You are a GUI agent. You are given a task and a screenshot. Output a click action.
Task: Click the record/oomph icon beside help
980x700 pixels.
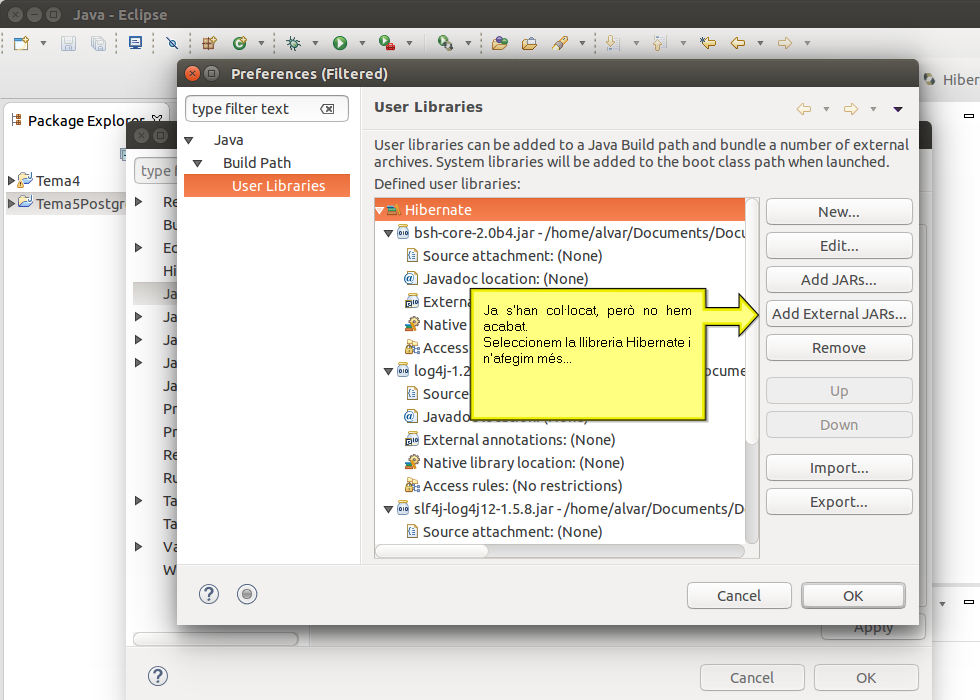(x=247, y=594)
